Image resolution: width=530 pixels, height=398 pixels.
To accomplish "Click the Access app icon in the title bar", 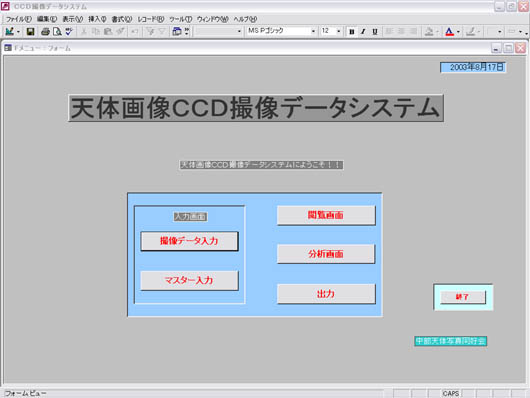I will click(5, 6).
